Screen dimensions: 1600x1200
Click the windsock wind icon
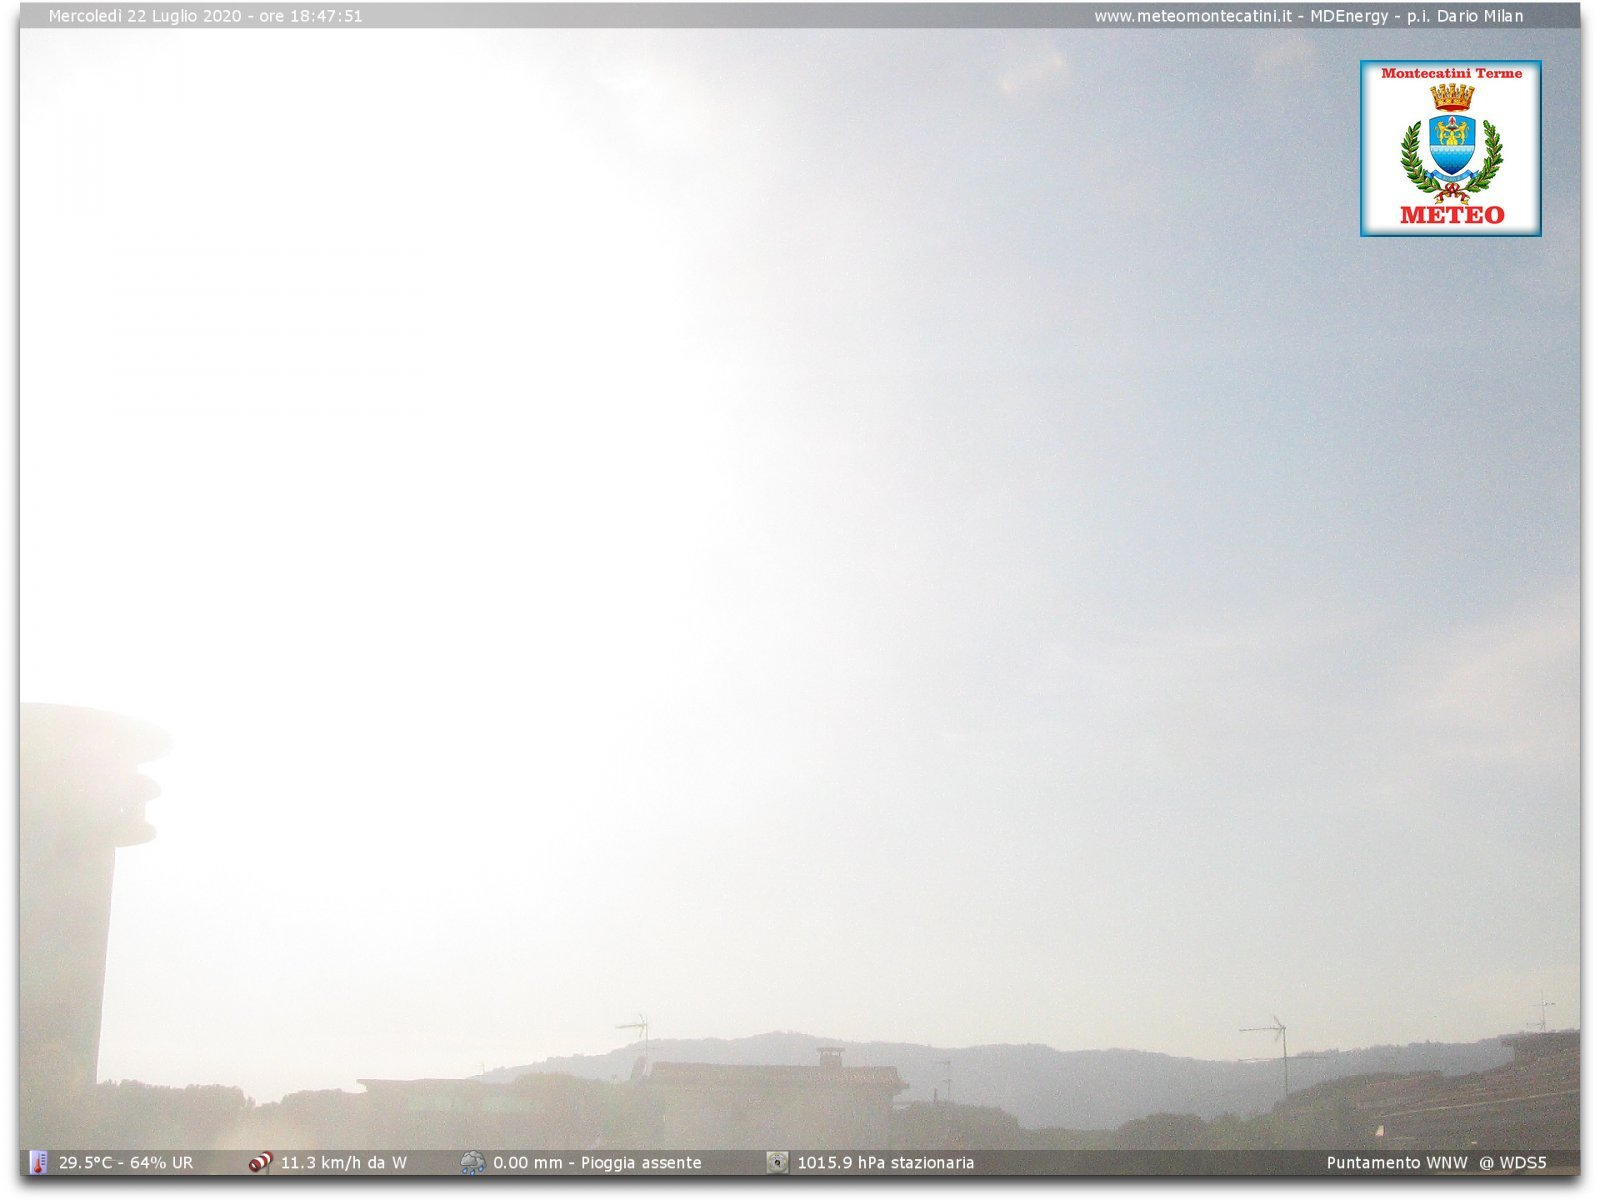pyautogui.click(x=260, y=1162)
